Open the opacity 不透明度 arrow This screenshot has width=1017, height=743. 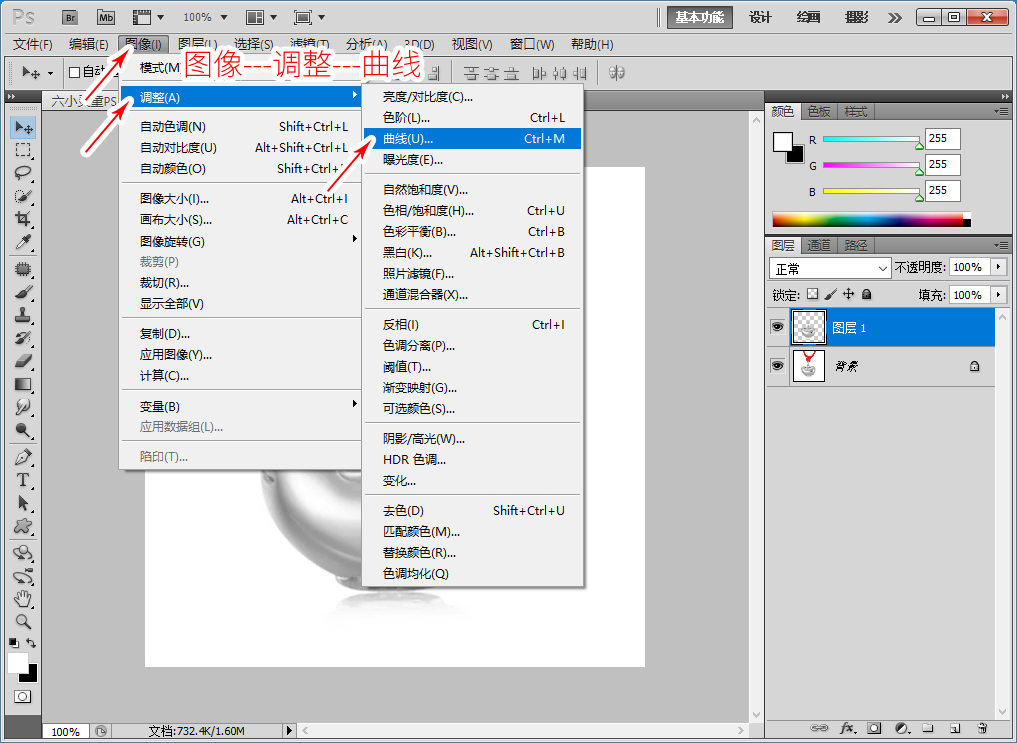click(x=999, y=267)
